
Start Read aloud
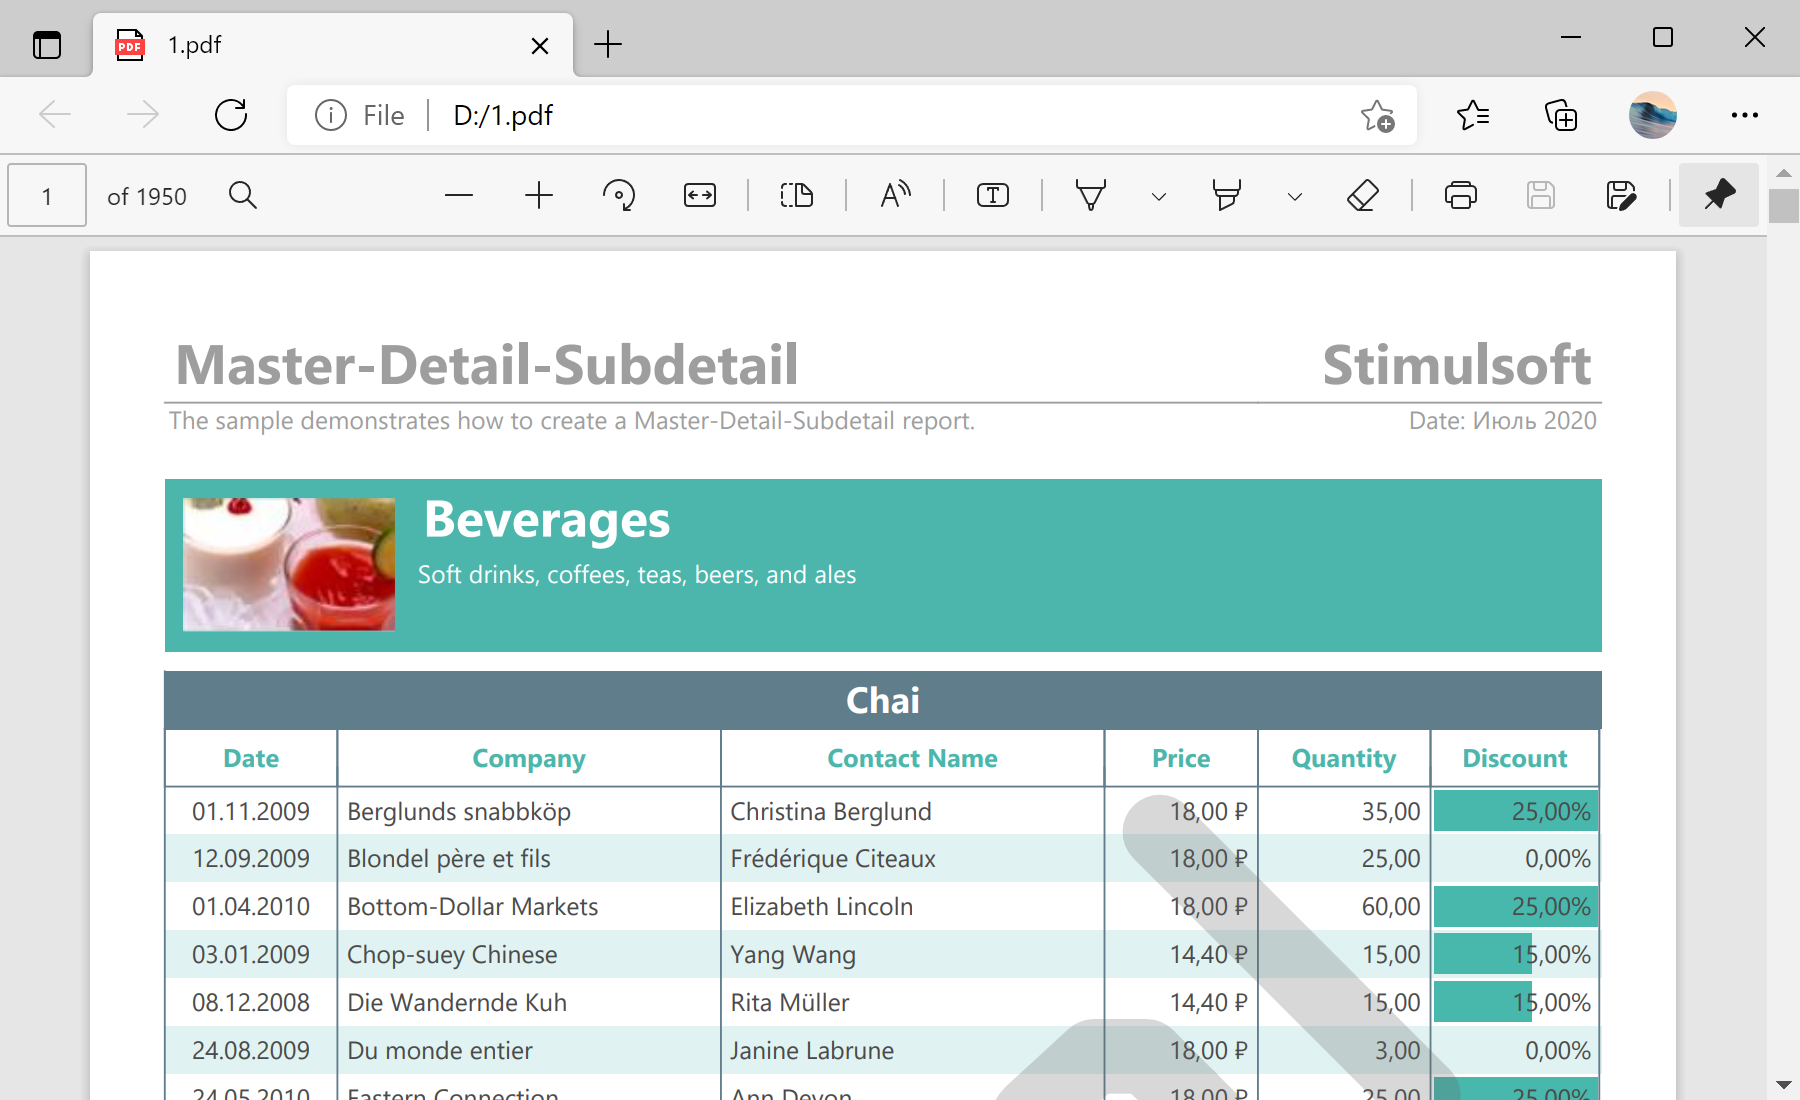[x=895, y=195]
